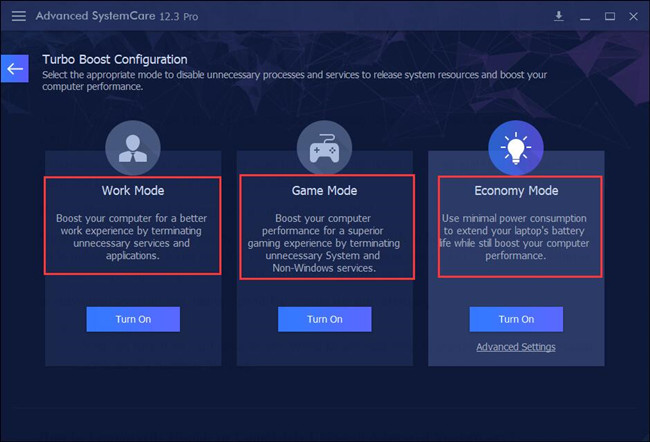Click the Game Mode controller icon
The height and width of the screenshot is (442, 650).
point(324,148)
